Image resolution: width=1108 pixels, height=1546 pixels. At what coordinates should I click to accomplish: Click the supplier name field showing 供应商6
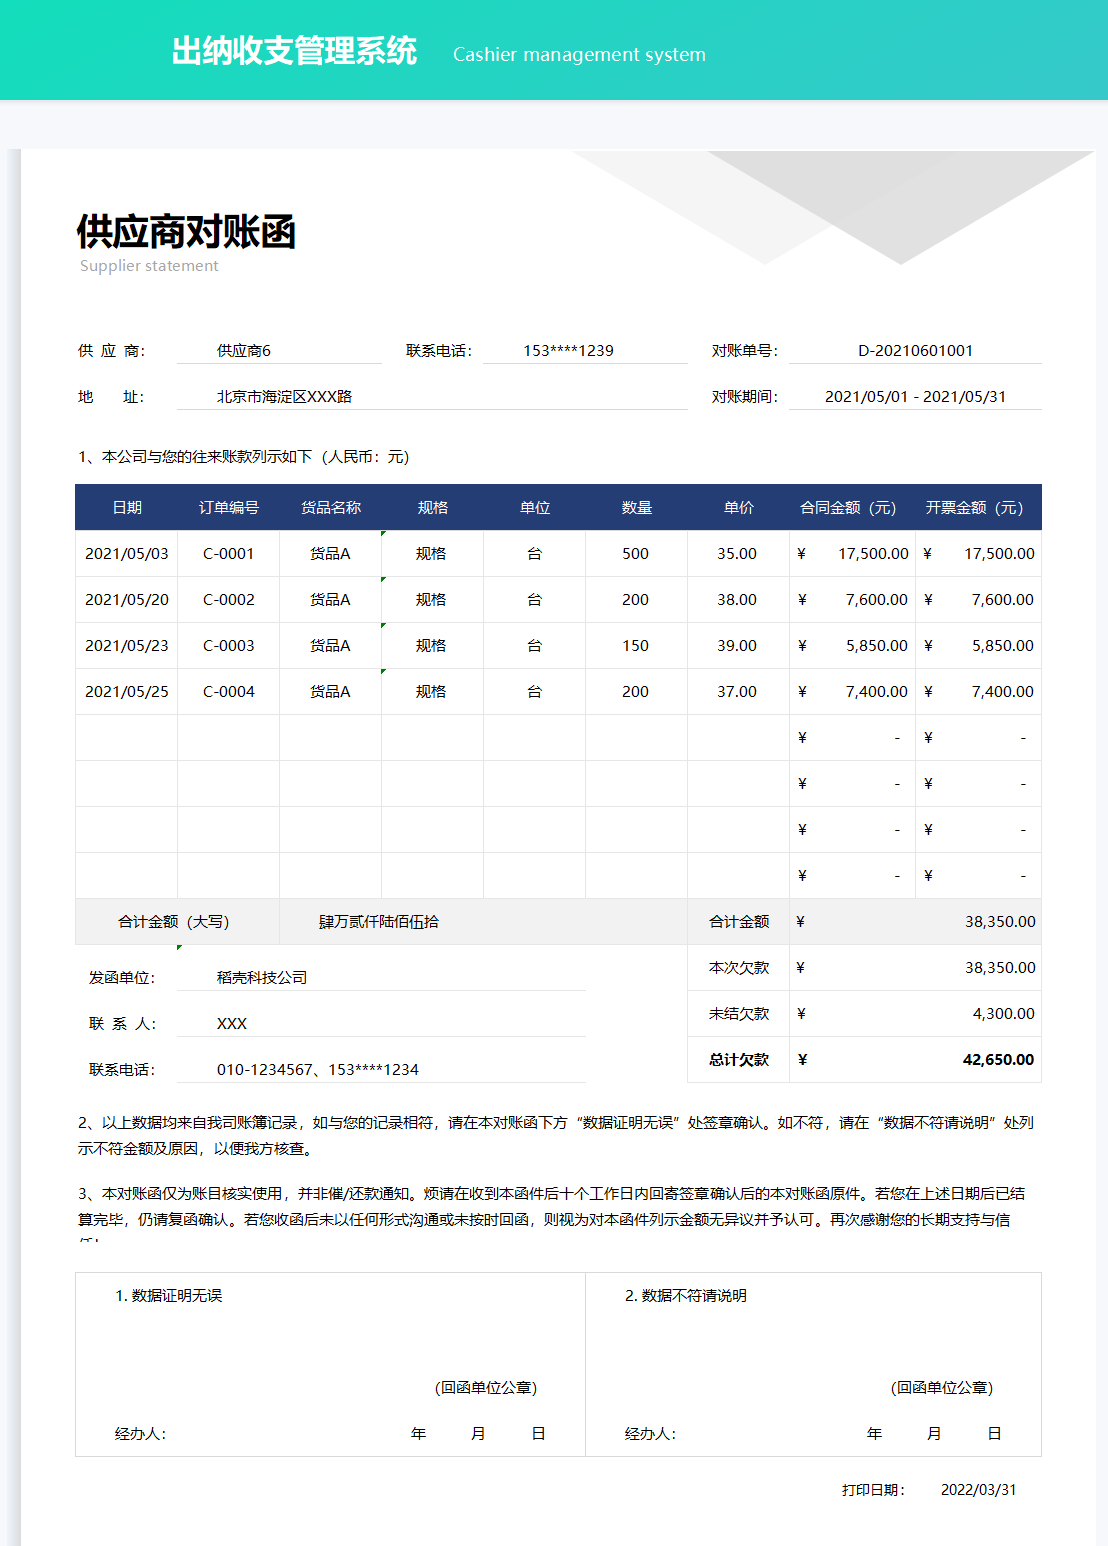[244, 350]
